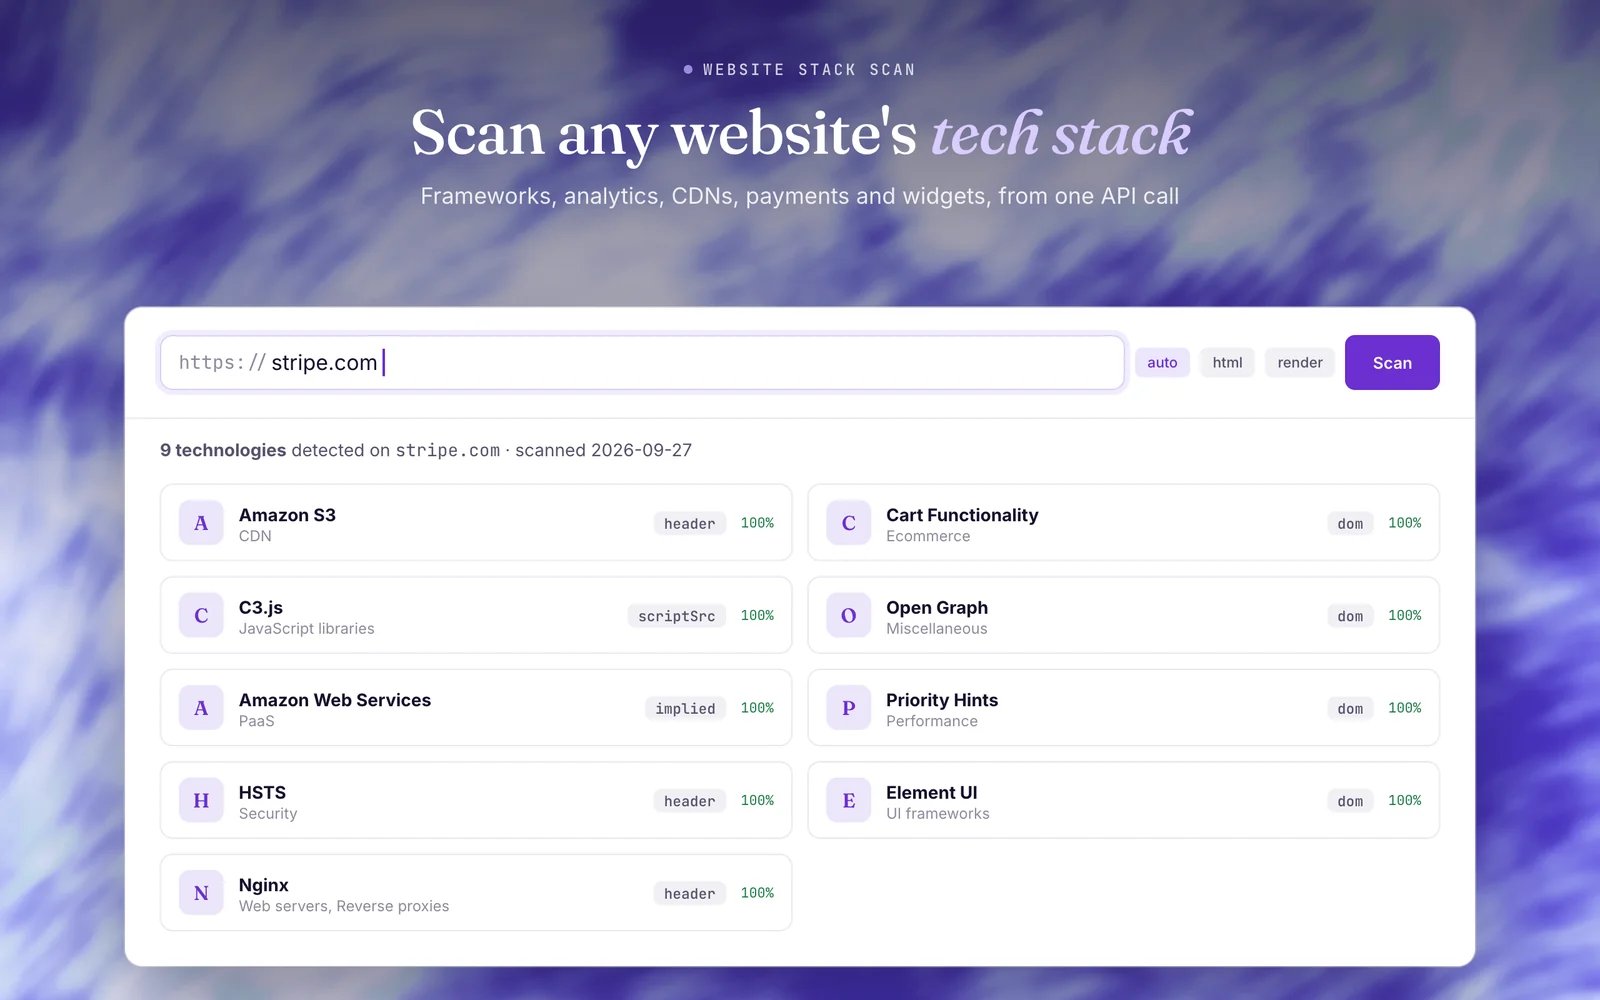The image size is (1600, 1000).
Task: Click the Element UI technology name
Action: click(932, 792)
